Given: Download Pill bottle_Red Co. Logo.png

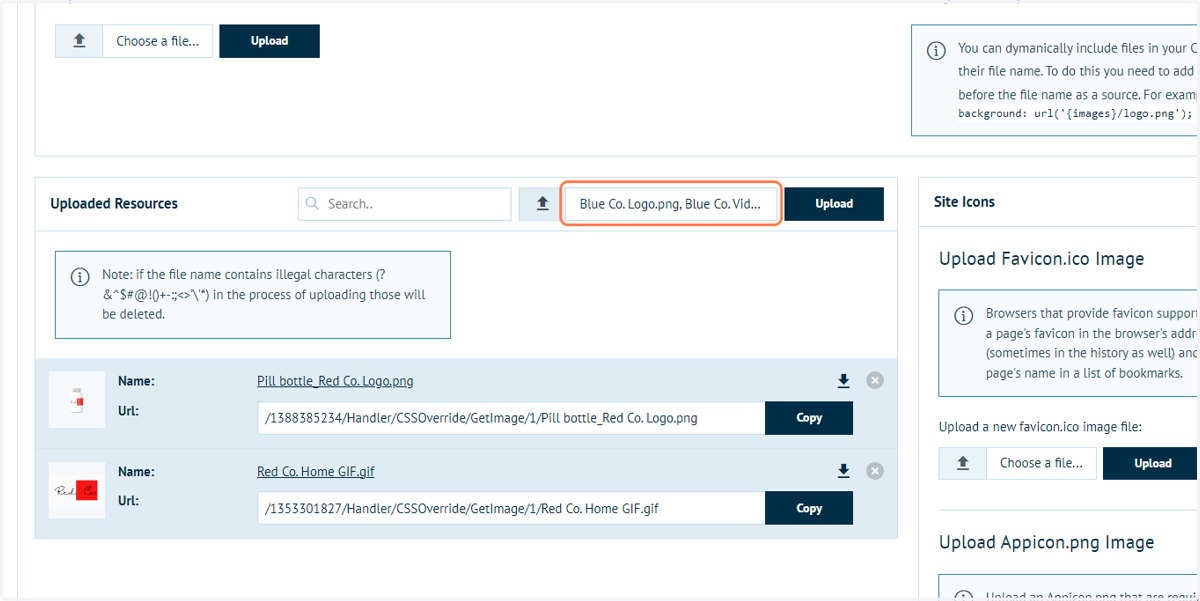Looking at the screenshot, I should click(843, 381).
